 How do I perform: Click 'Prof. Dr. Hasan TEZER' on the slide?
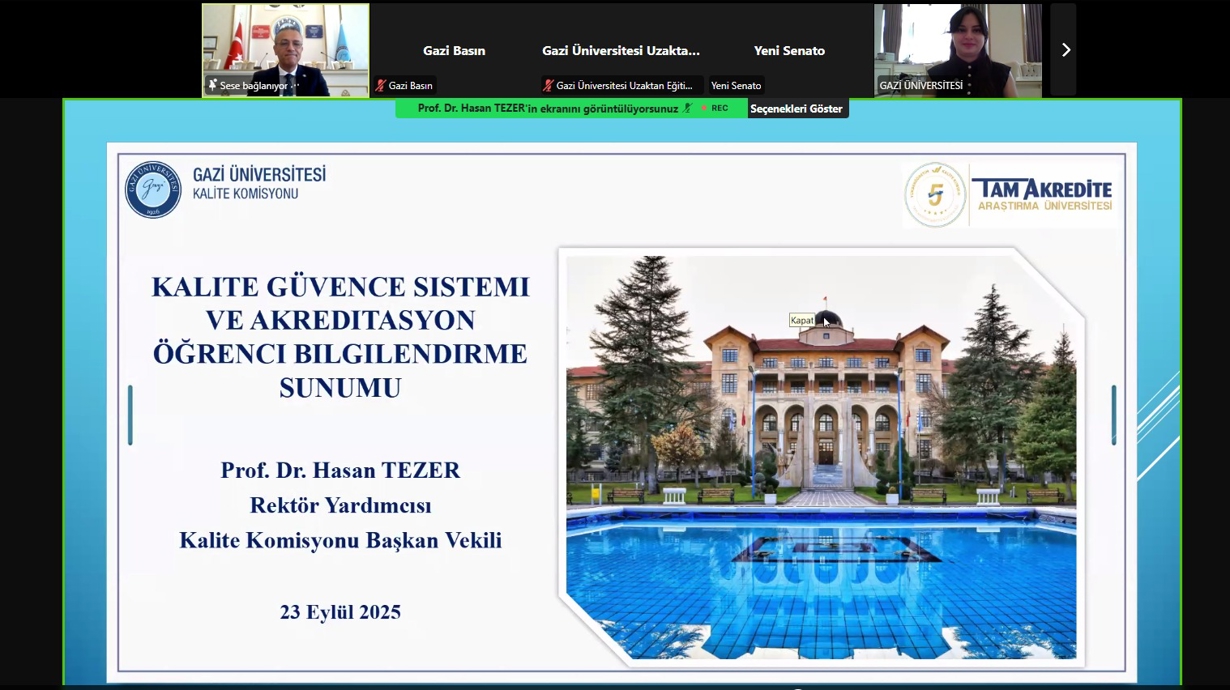coord(341,470)
